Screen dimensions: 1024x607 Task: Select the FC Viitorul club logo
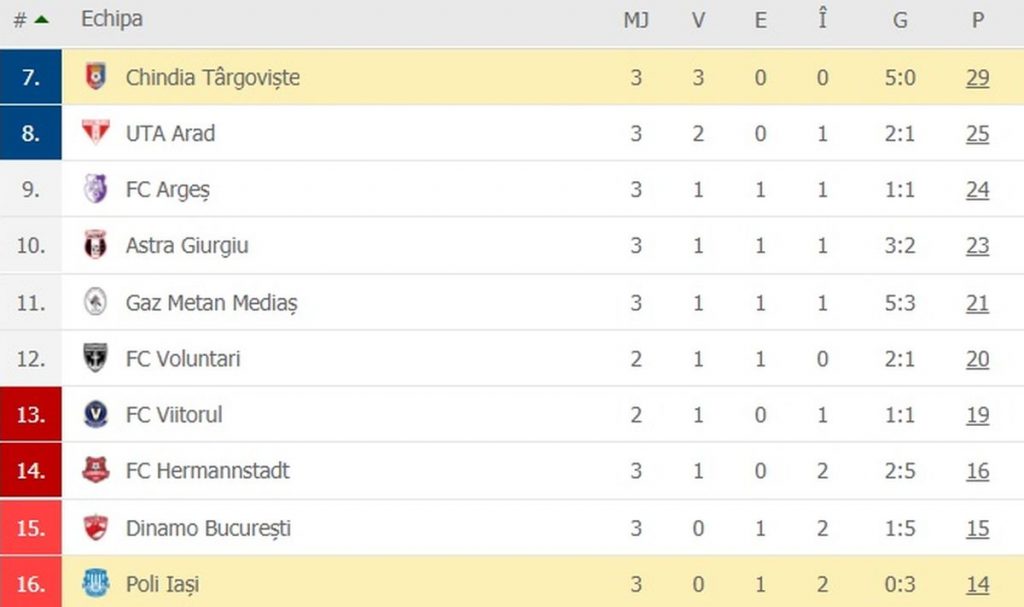95,414
